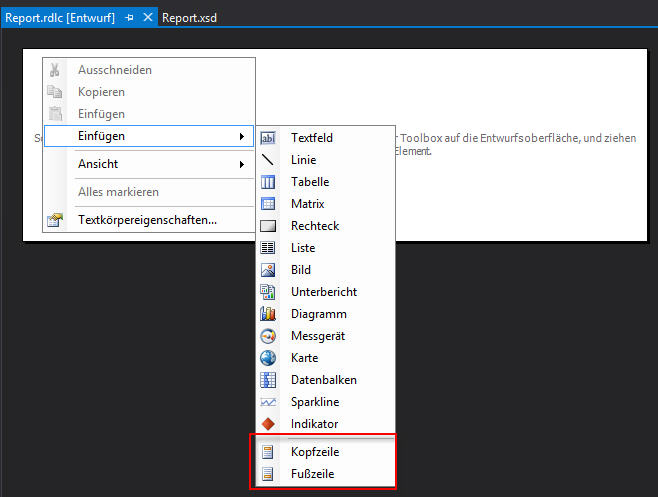The height and width of the screenshot is (497, 658).
Task: Switch to the Report.xsd tab
Action: [189, 18]
